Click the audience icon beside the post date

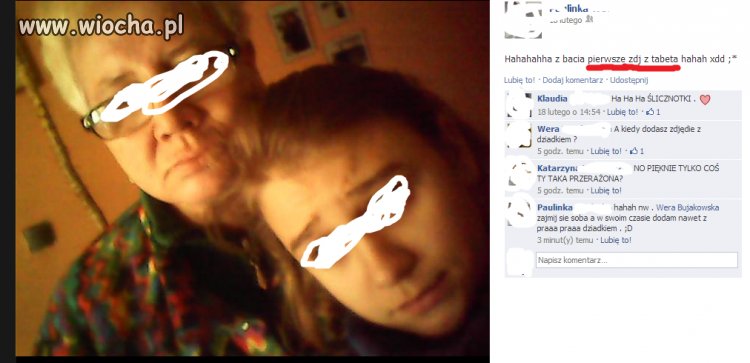coord(589,20)
